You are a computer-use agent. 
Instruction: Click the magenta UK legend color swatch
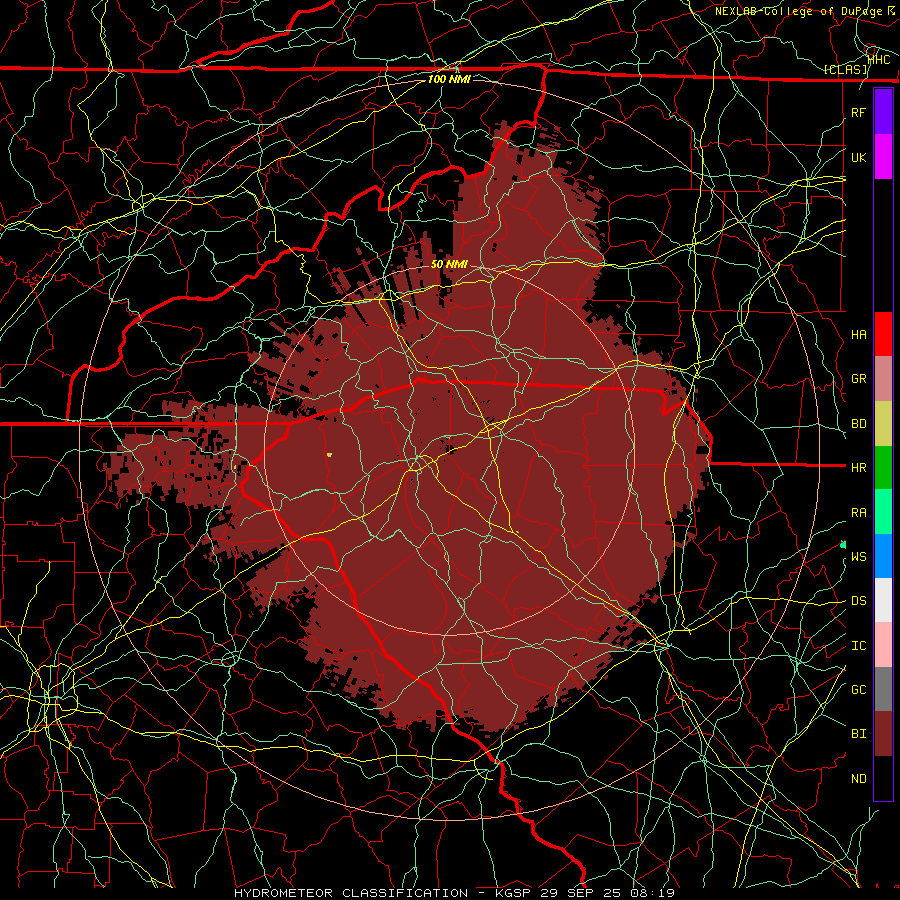[883, 157]
